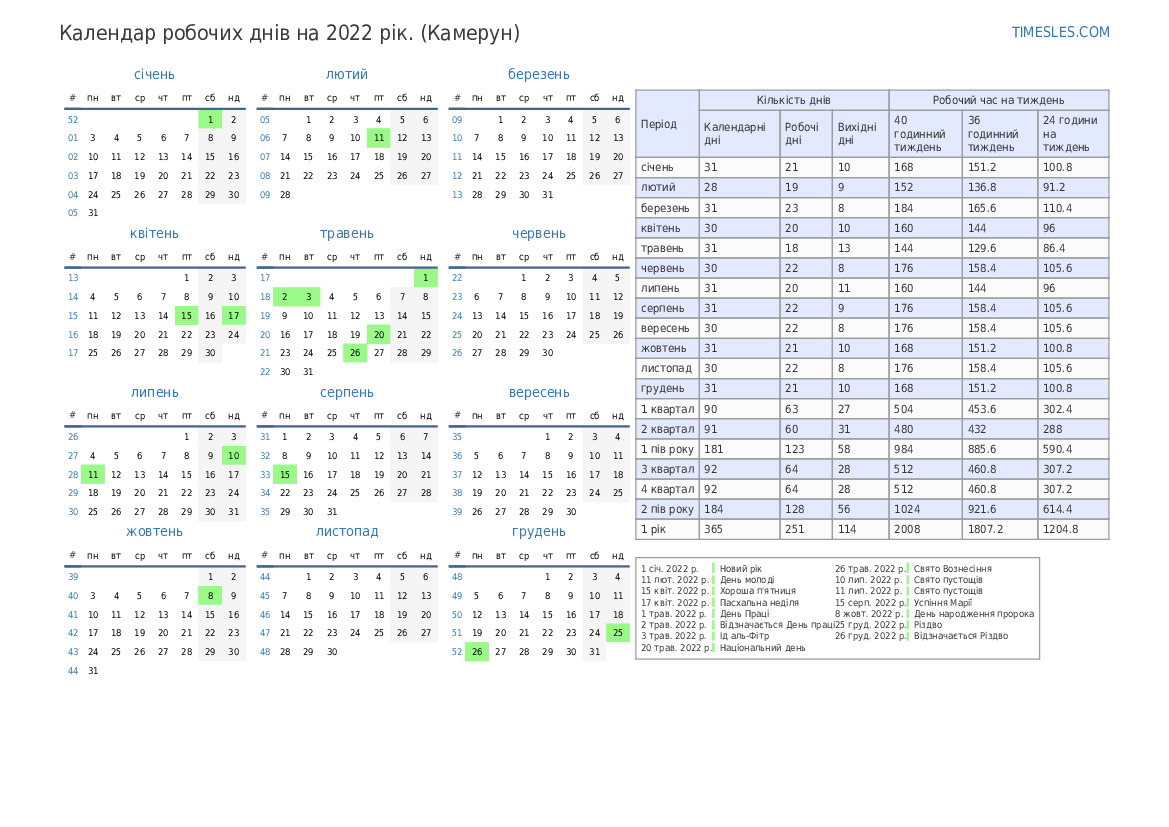Open the "травень" month heading
1169x827 pixels.
pyautogui.click(x=346, y=233)
